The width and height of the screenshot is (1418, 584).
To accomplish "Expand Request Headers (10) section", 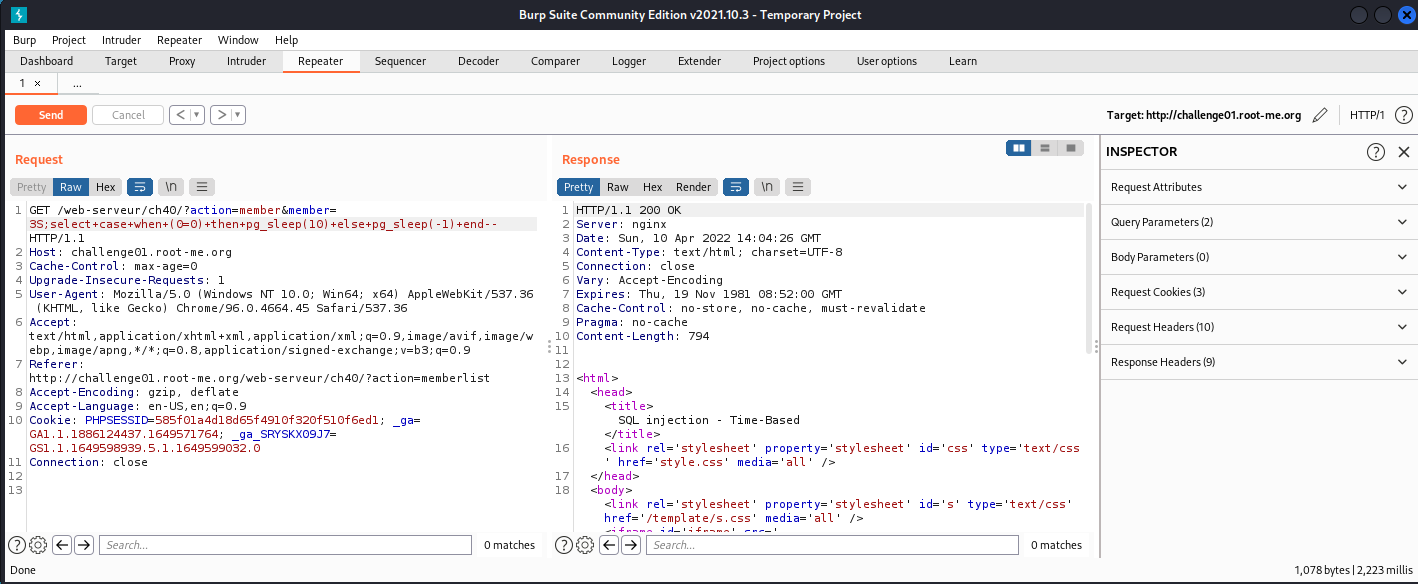I will coord(1258,327).
